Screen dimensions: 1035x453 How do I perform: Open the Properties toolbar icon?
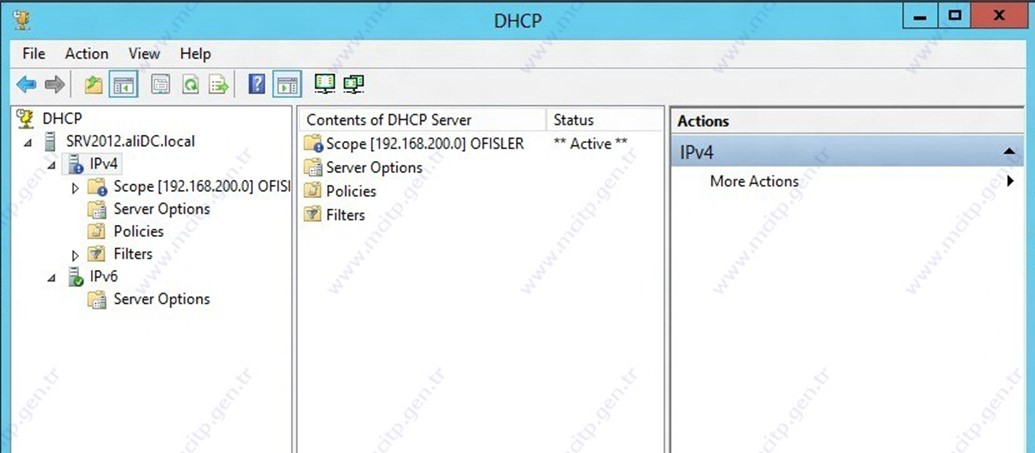160,85
